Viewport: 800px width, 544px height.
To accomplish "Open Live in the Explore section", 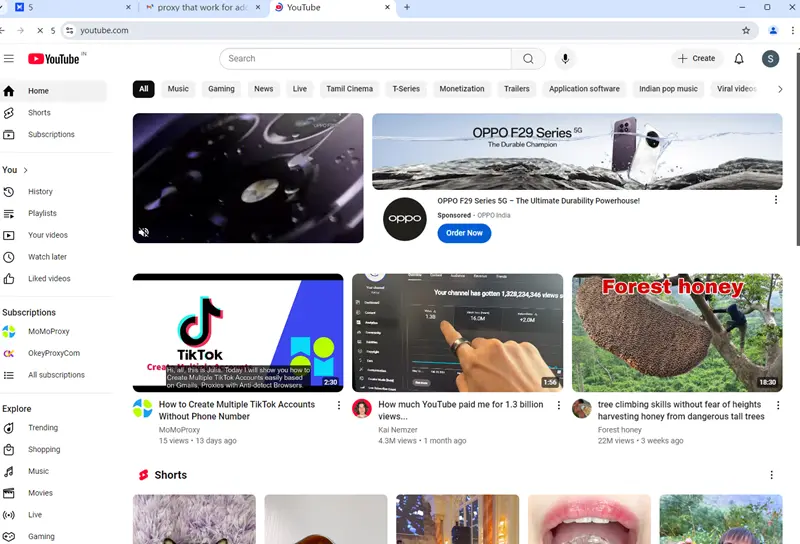I will [x=35, y=515].
